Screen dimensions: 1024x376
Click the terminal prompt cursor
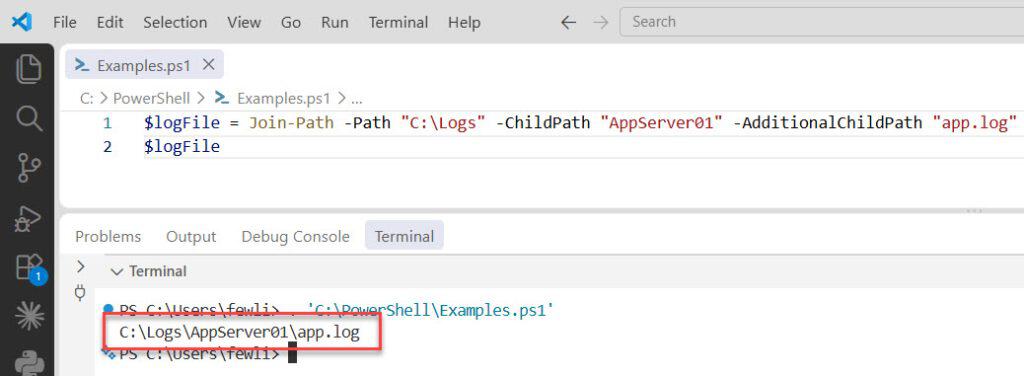tap(292, 354)
